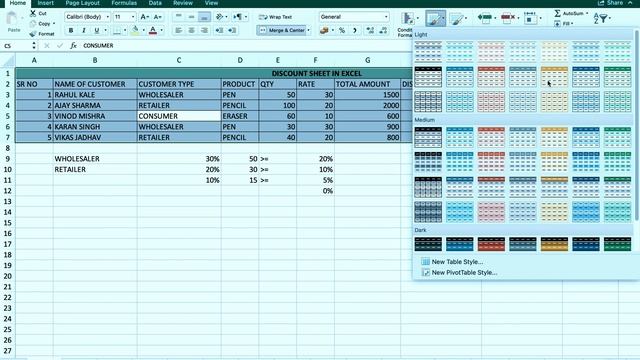The image size is (640, 360).
Task: Click the DISCOUNT SHEET IN EXCEL title
Action: coord(316,73)
